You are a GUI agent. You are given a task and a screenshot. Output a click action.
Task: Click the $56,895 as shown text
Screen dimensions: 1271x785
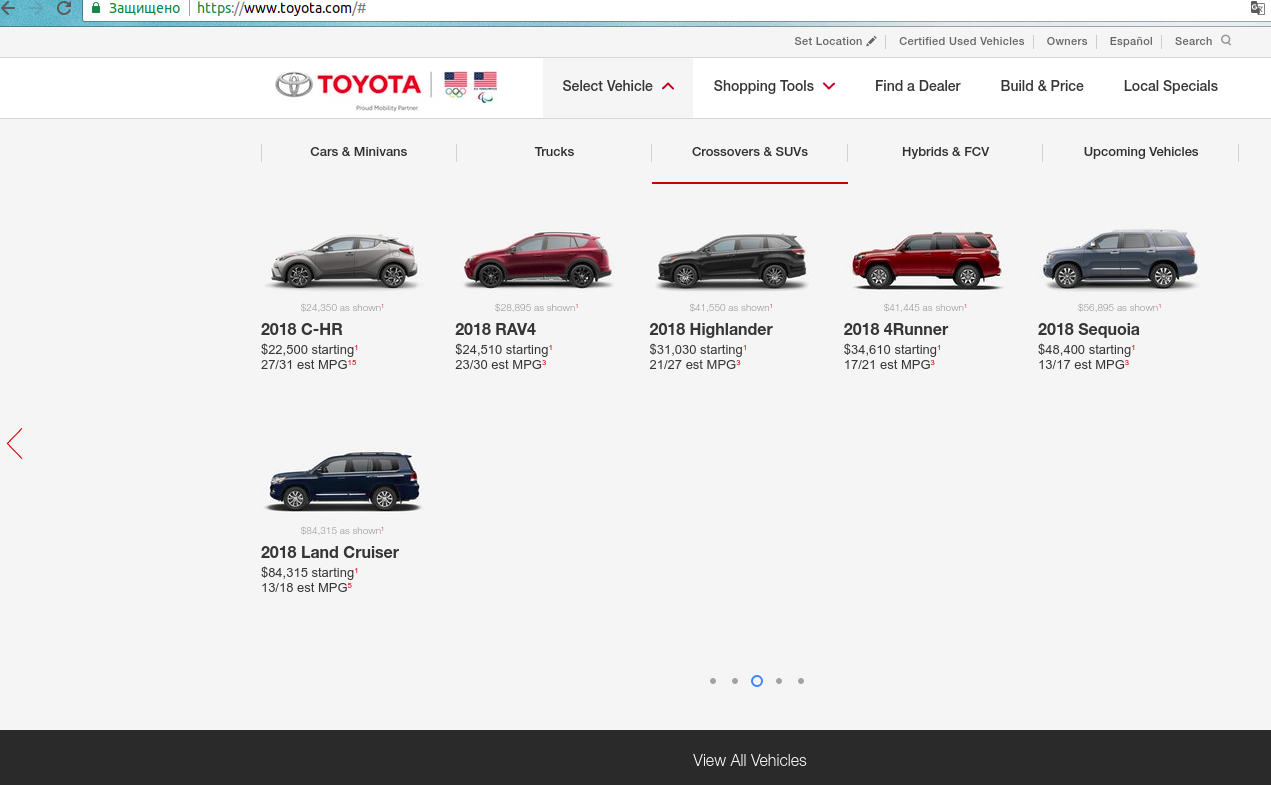click(1119, 308)
